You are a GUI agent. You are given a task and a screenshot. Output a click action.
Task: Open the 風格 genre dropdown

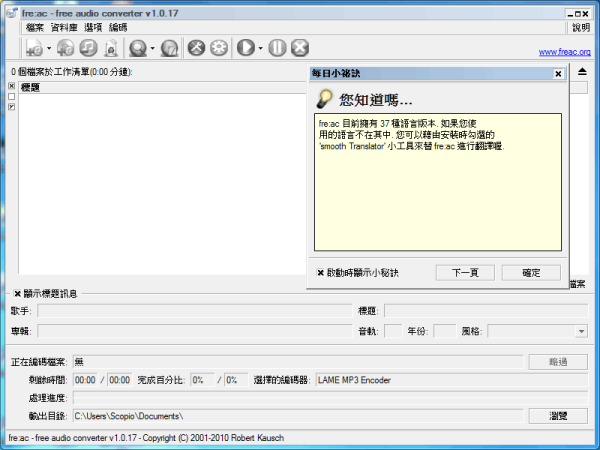pyautogui.click(x=581, y=331)
